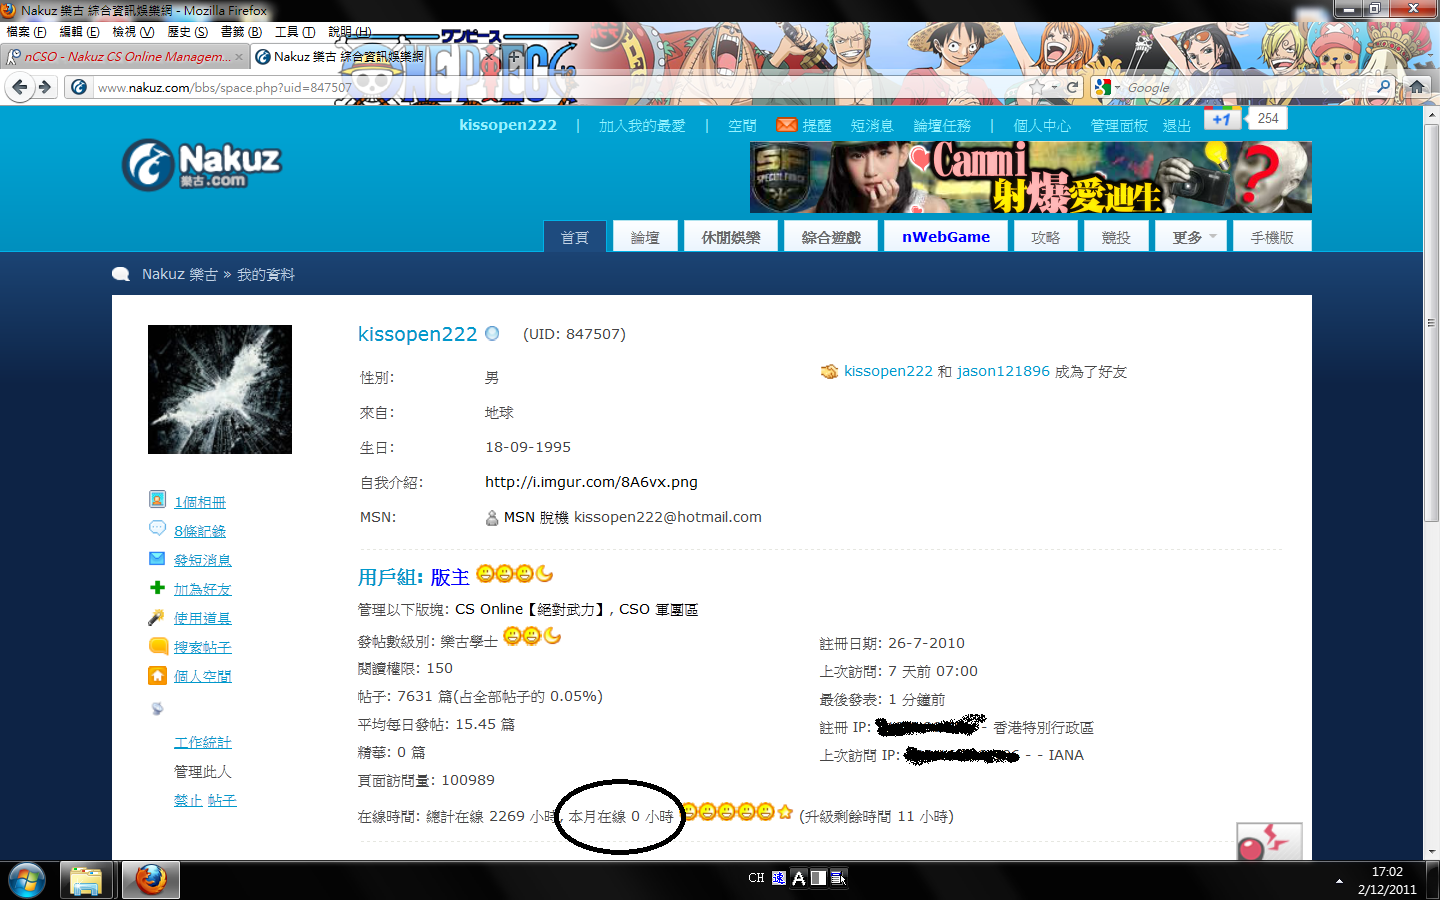Expand the 更多 navigation dropdown
This screenshot has width=1440, height=900.
[x=1193, y=237]
